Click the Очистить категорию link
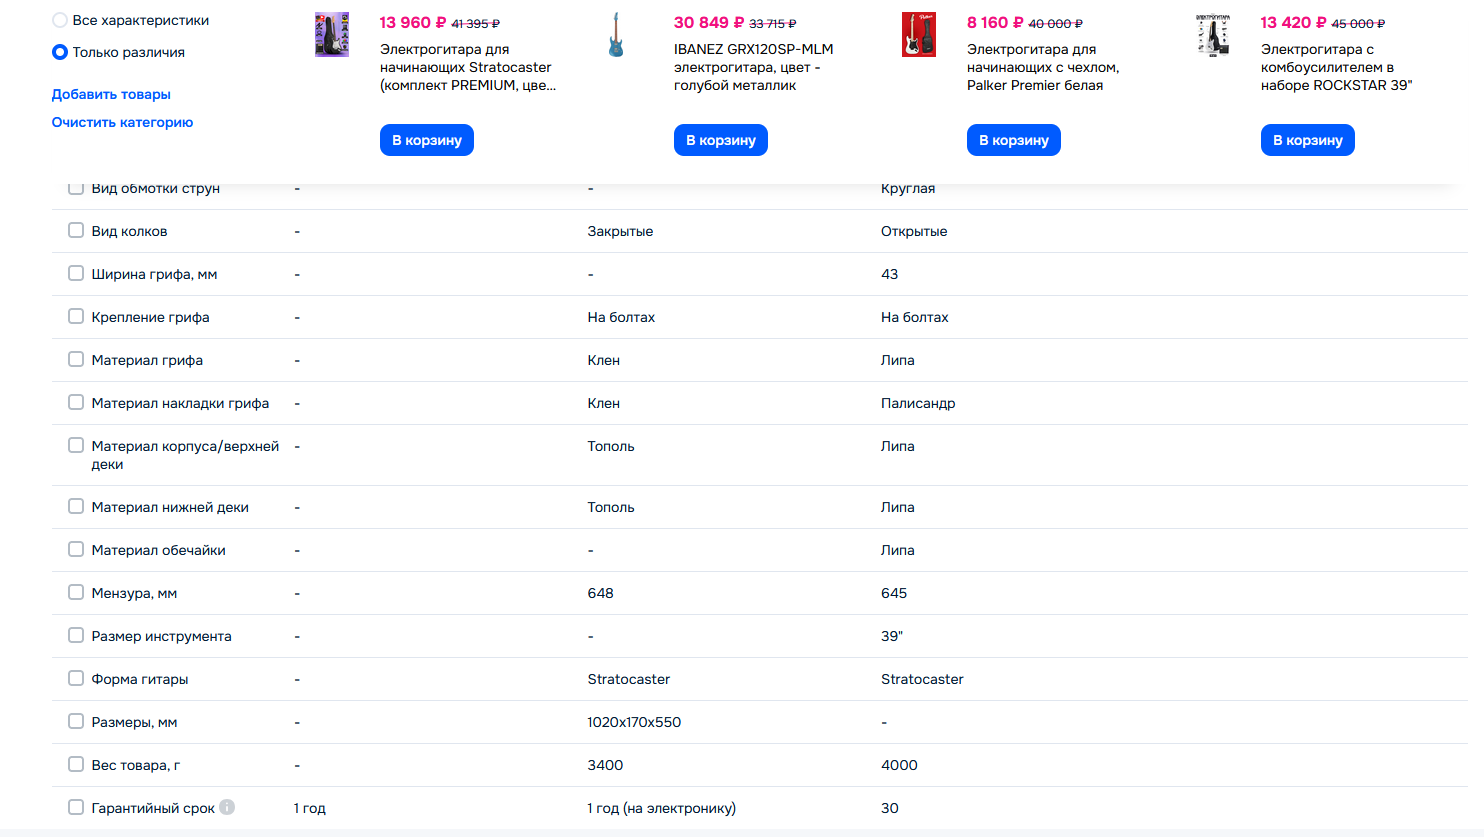This screenshot has width=1484, height=837. pos(122,122)
